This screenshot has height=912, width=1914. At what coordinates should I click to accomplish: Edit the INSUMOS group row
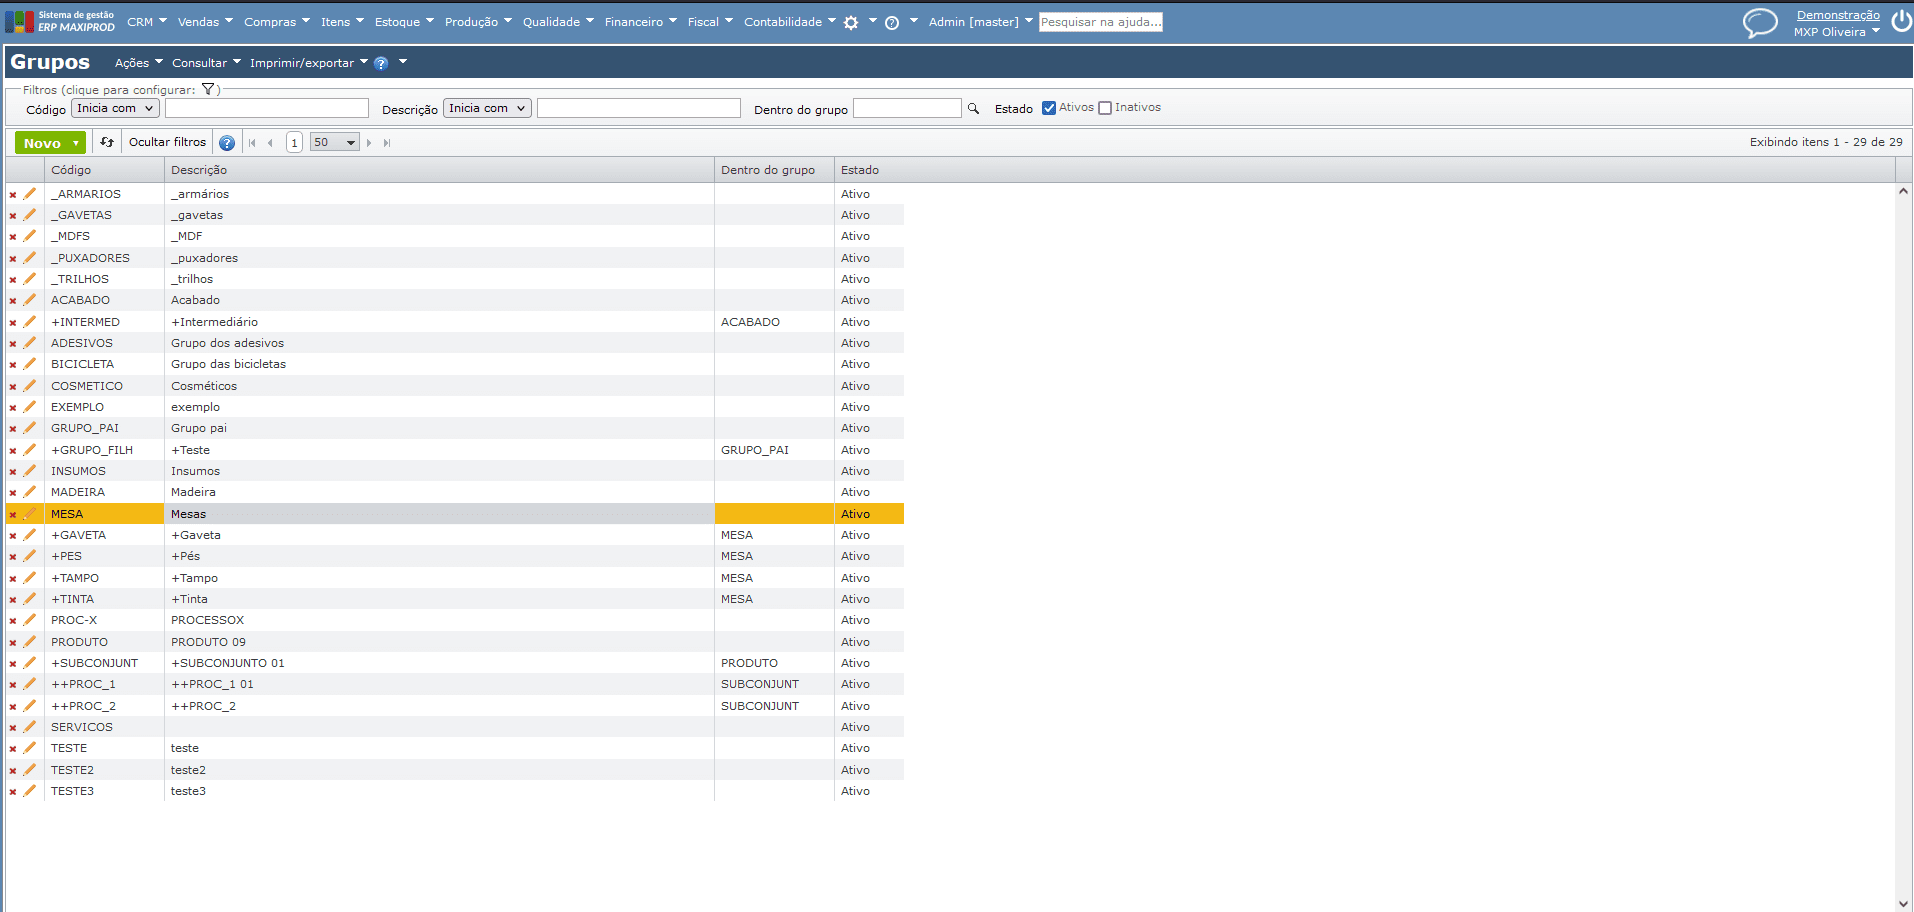[x=30, y=471]
